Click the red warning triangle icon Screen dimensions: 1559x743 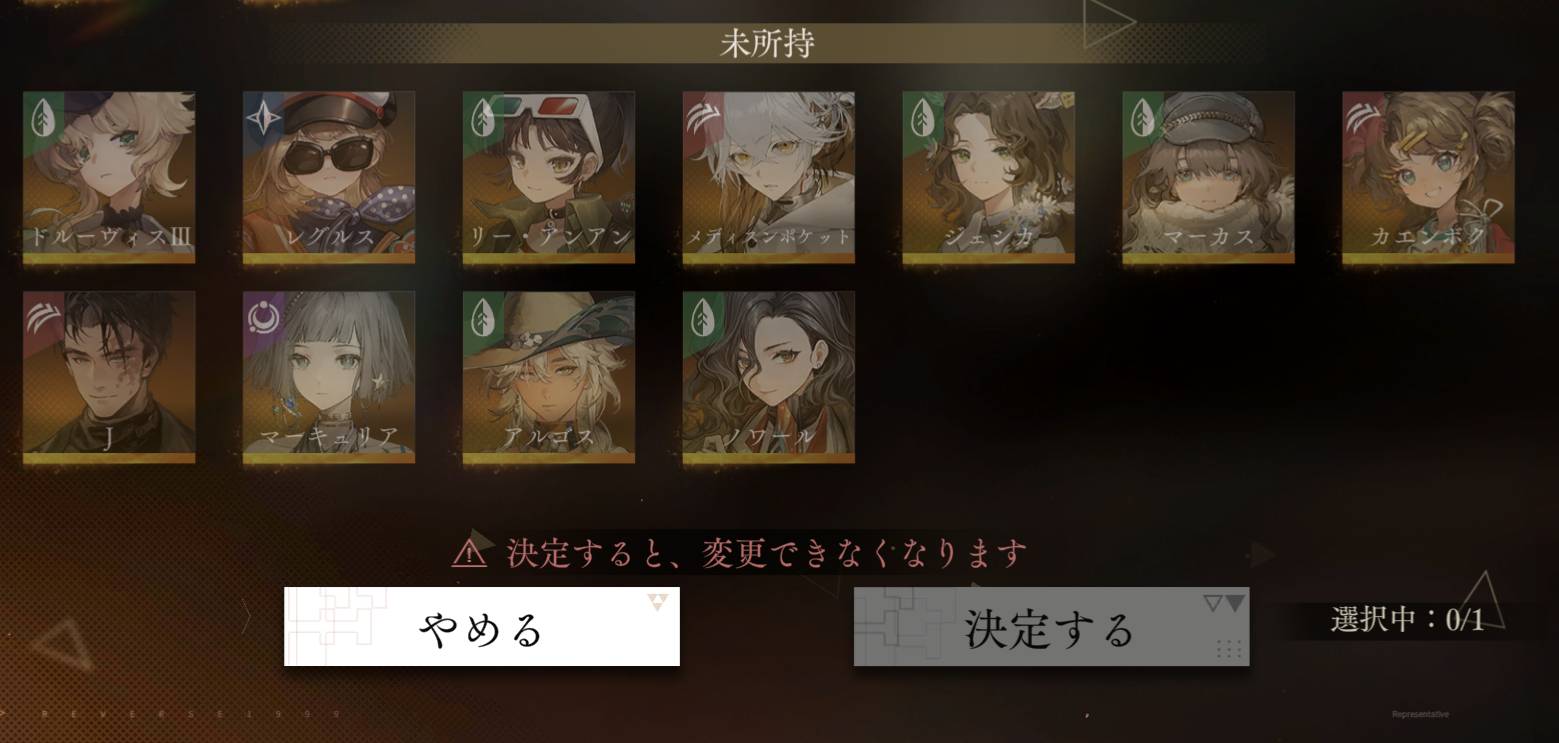469,552
